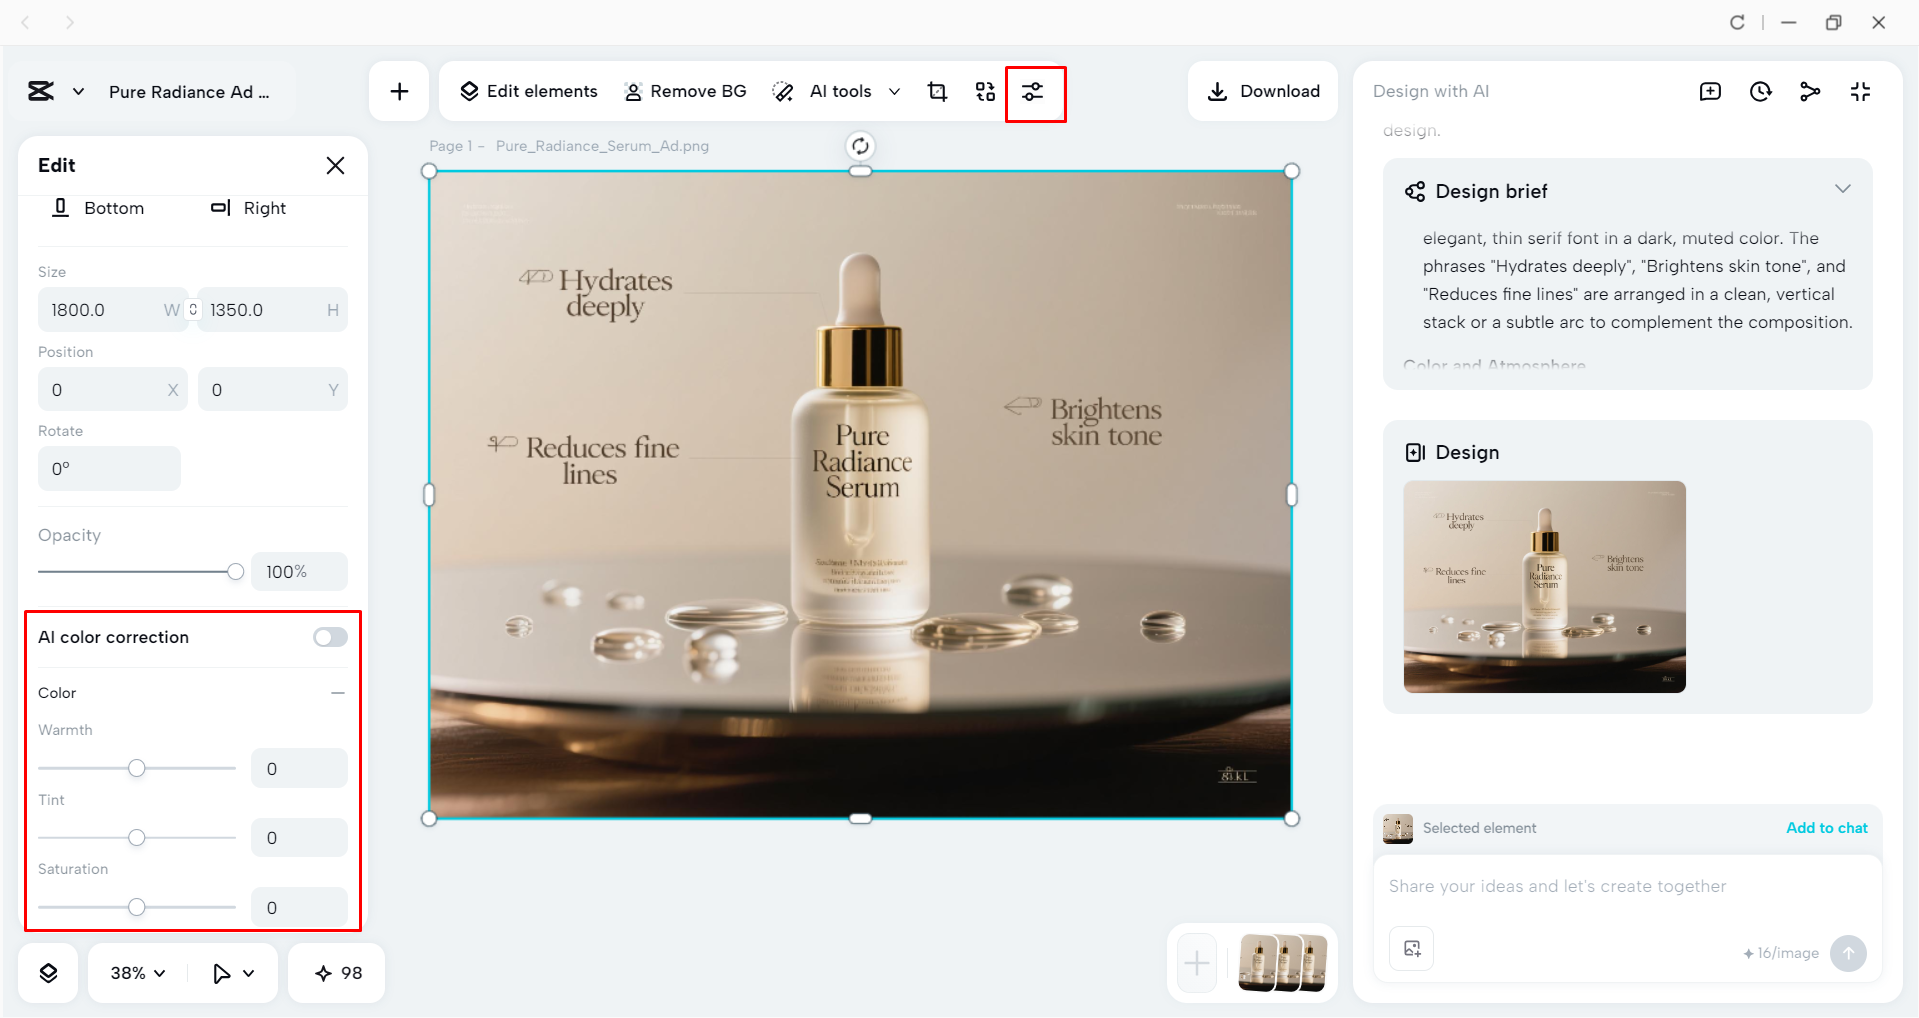Click the share icon in Design with AI
The height and width of the screenshot is (1018, 1919).
click(x=1810, y=91)
